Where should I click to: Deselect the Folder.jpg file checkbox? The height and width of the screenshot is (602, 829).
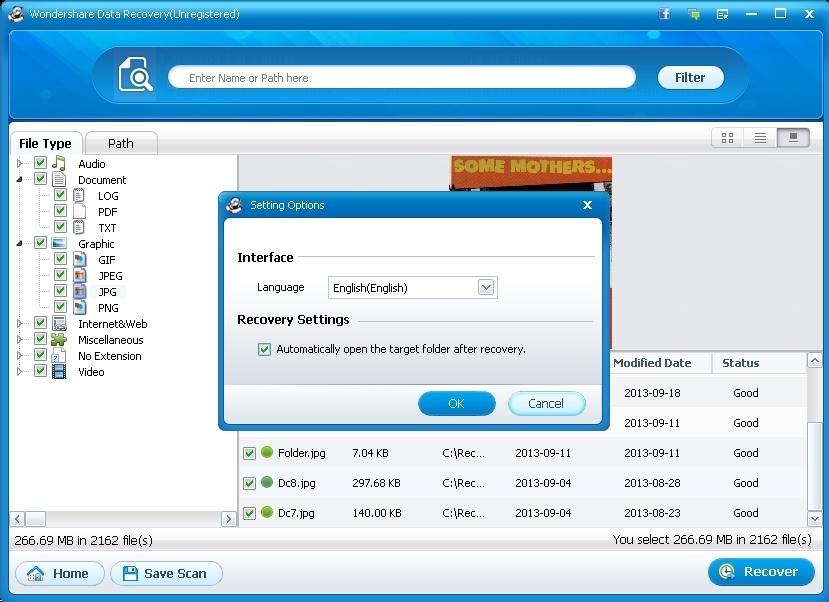pyautogui.click(x=249, y=453)
